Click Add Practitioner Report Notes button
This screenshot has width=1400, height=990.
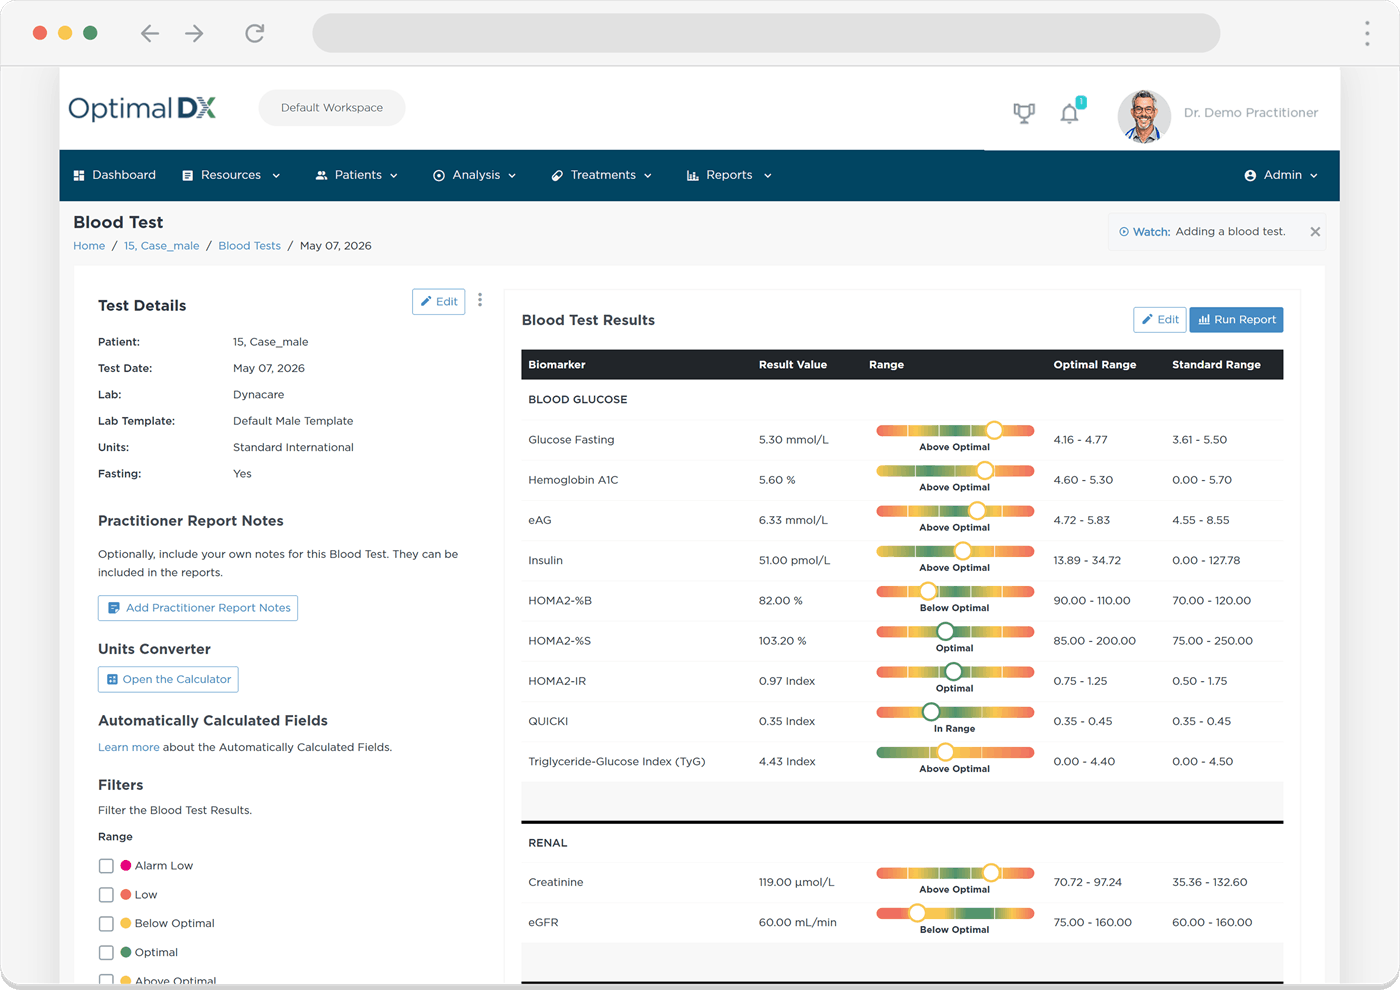tap(198, 608)
